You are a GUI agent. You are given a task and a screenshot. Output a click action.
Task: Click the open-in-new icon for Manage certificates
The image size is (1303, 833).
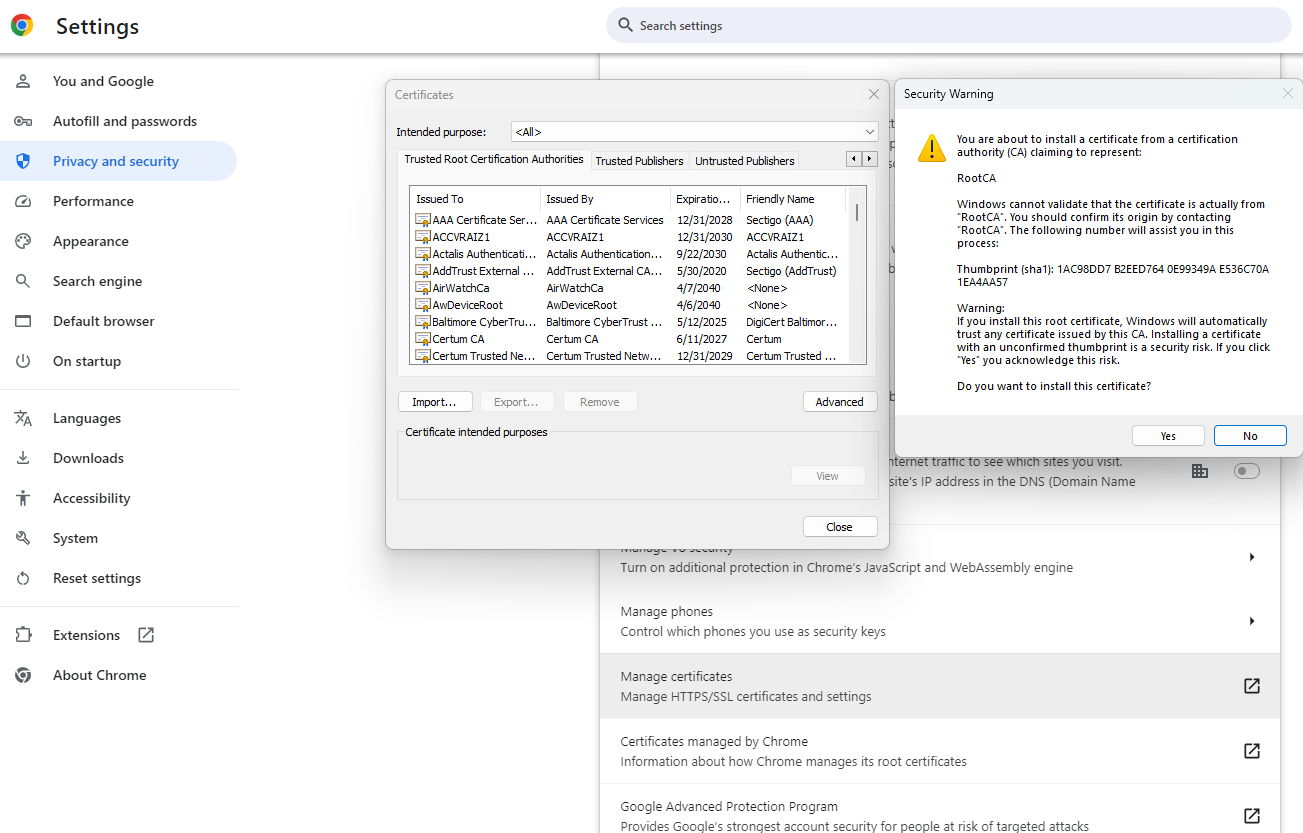(1251, 686)
